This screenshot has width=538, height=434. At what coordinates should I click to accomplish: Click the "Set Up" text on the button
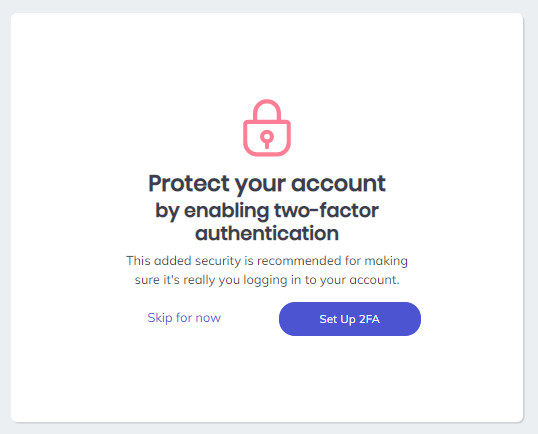coord(338,319)
